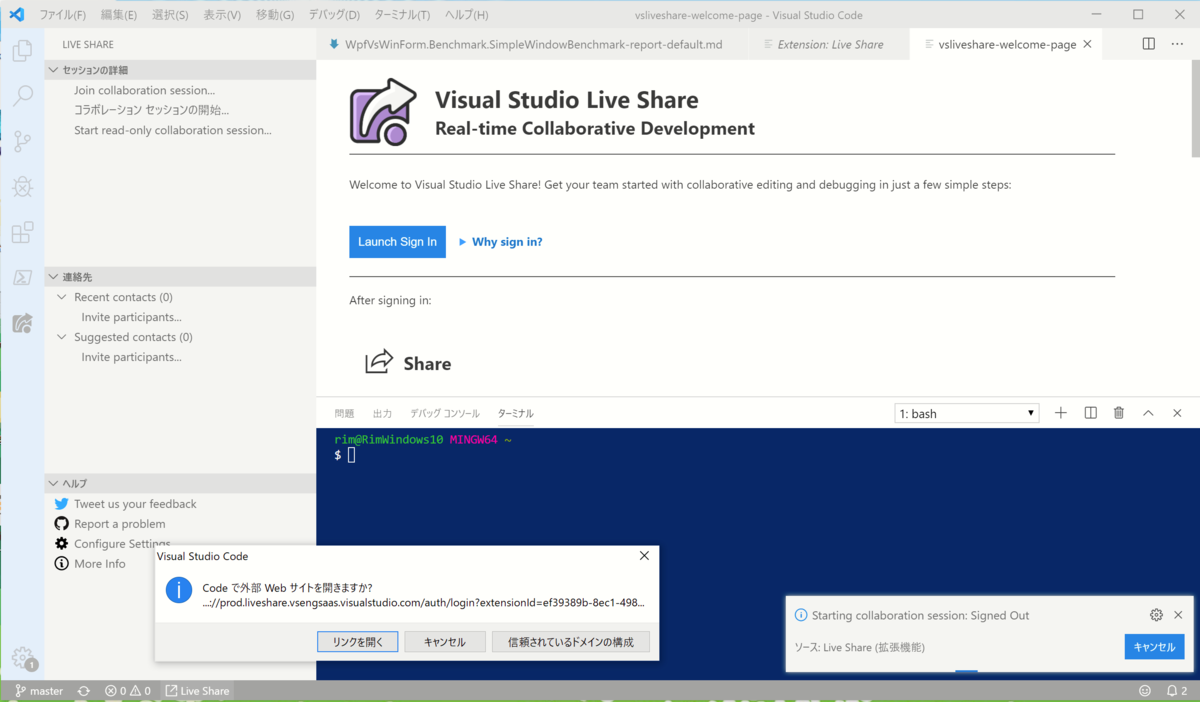Open the 編集(E) menu

[x=119, y=15]
